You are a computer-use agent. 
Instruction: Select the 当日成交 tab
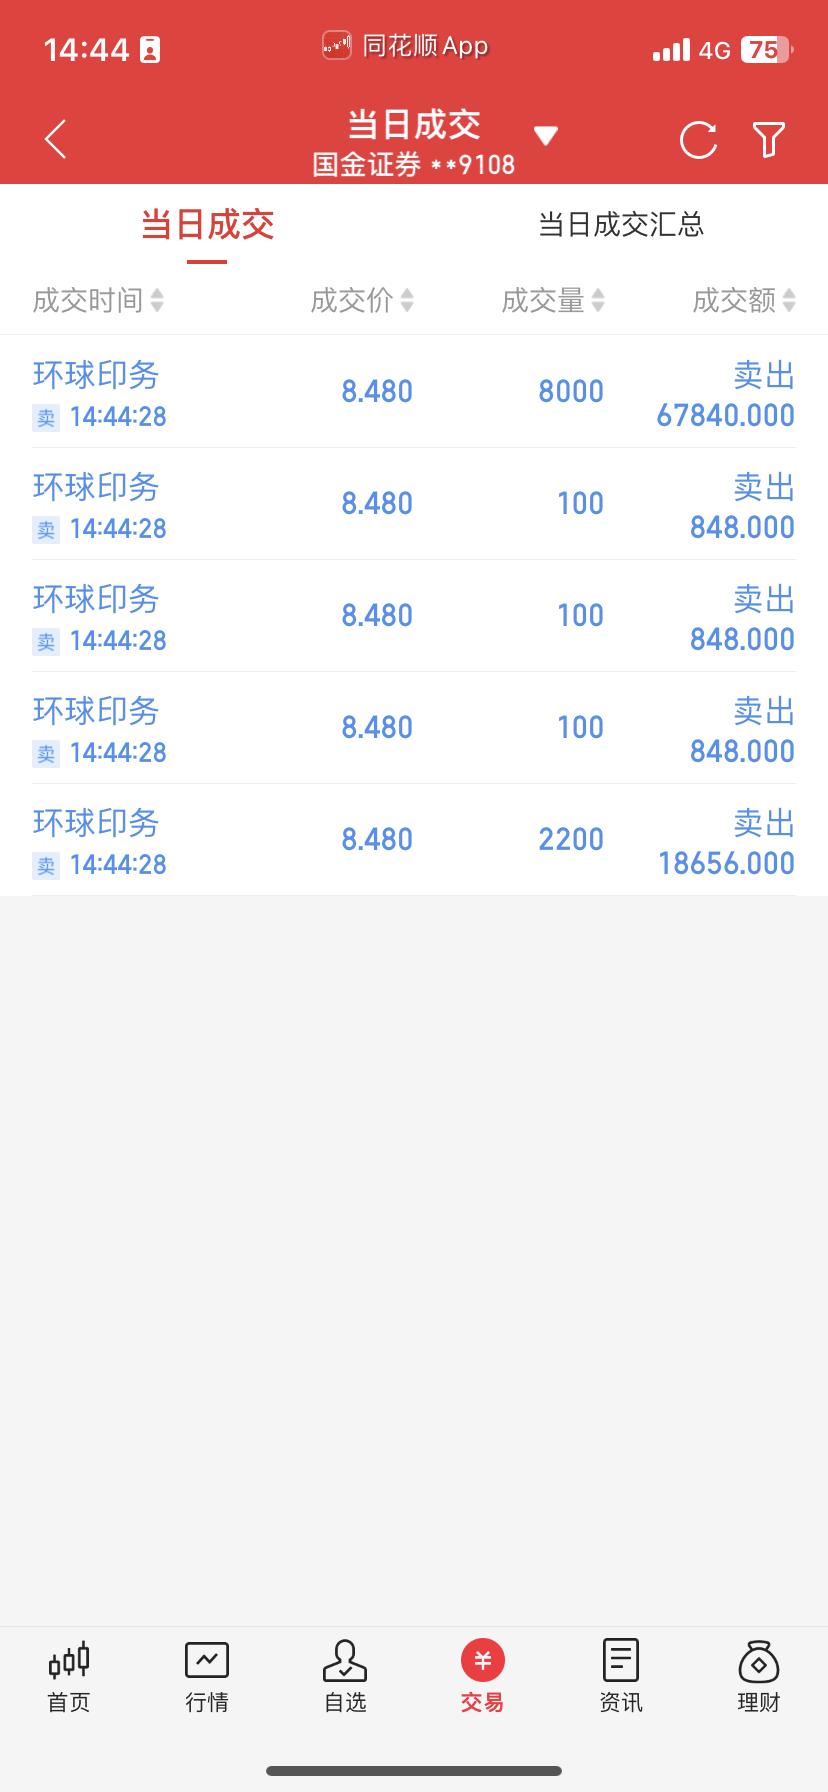click(x=207, y=225)
